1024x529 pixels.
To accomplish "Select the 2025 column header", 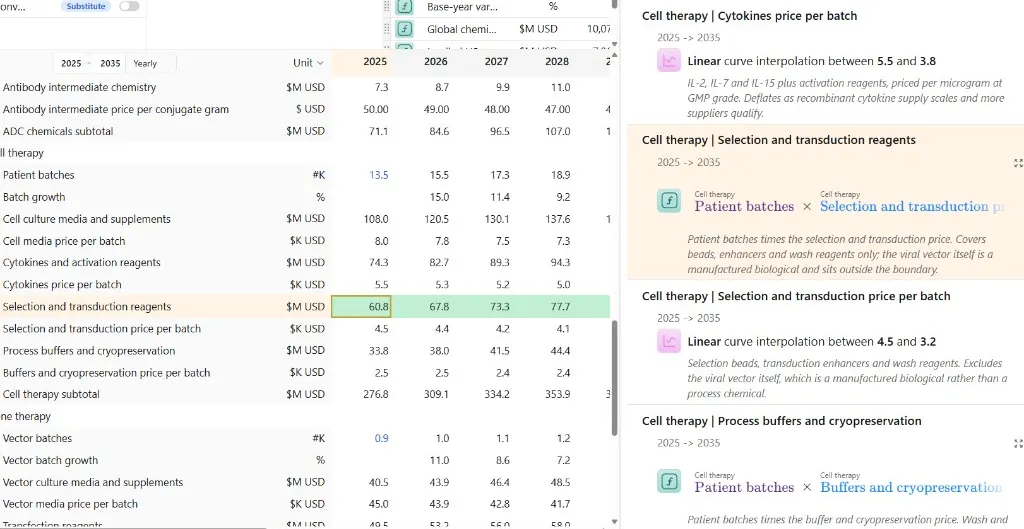I will click(x=375, y=61).
